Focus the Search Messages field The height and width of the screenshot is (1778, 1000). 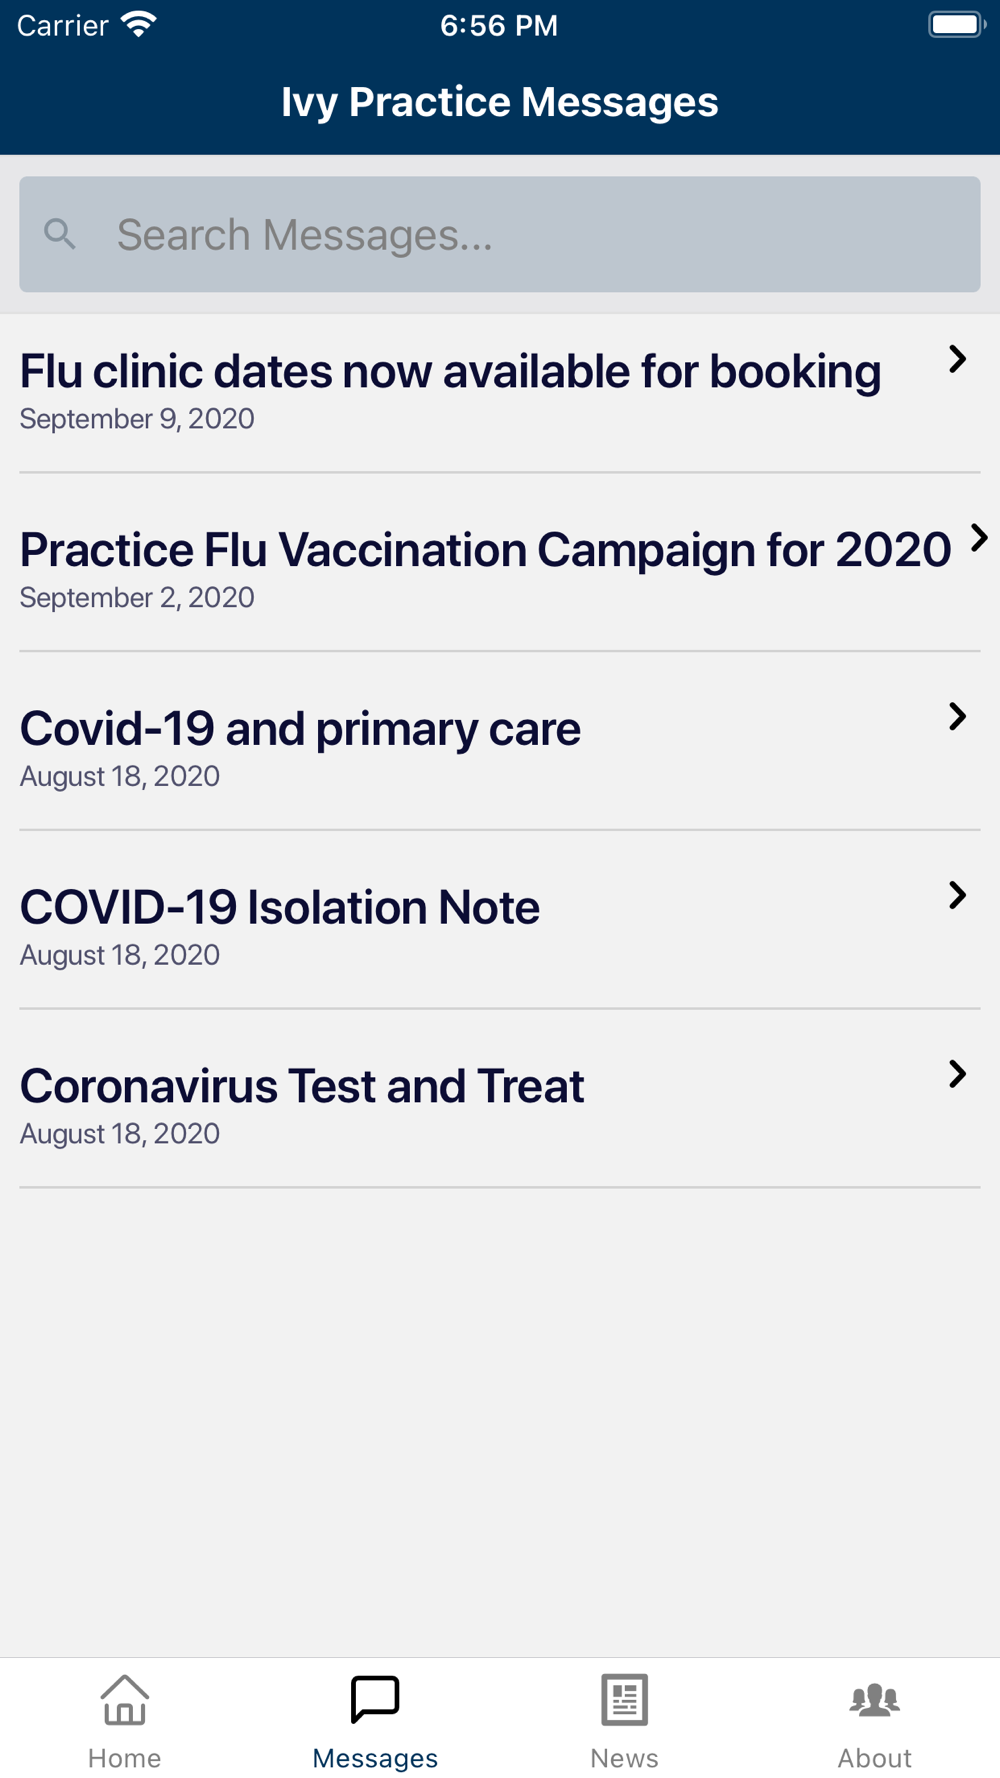point(500,235)
